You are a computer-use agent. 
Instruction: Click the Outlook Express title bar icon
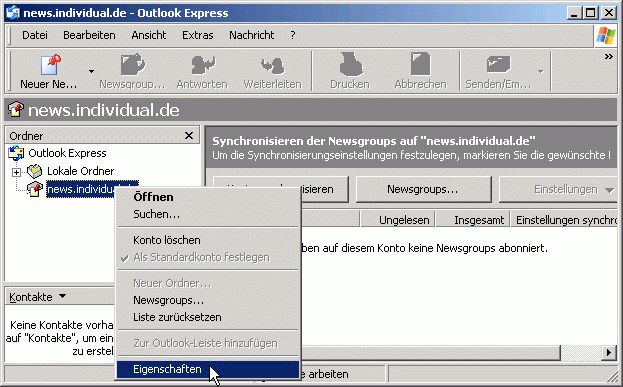point(13,13)
